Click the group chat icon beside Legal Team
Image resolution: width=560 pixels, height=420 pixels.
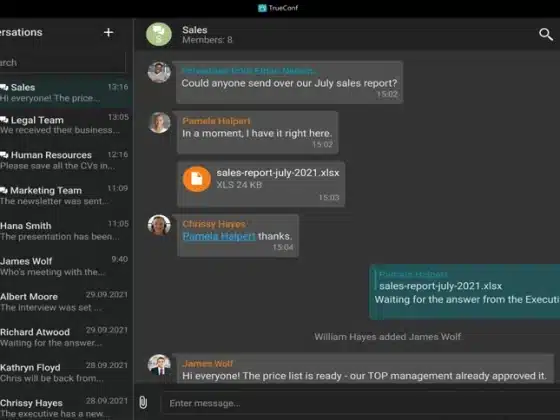(4, 120)
